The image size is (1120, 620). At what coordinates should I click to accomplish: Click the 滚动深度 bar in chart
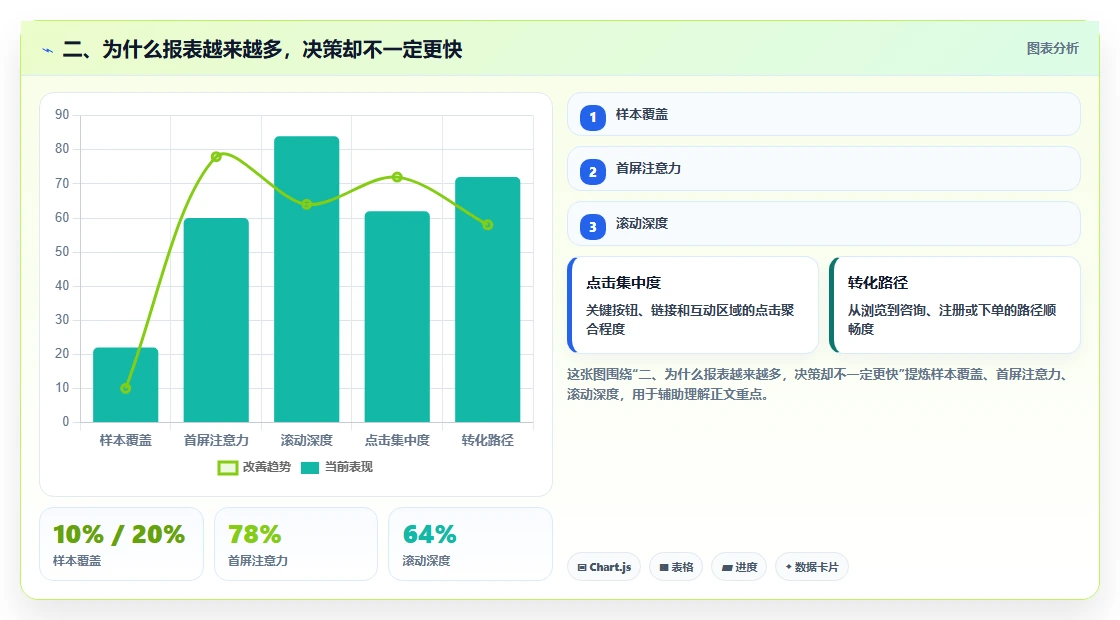(x=306, y=279)
